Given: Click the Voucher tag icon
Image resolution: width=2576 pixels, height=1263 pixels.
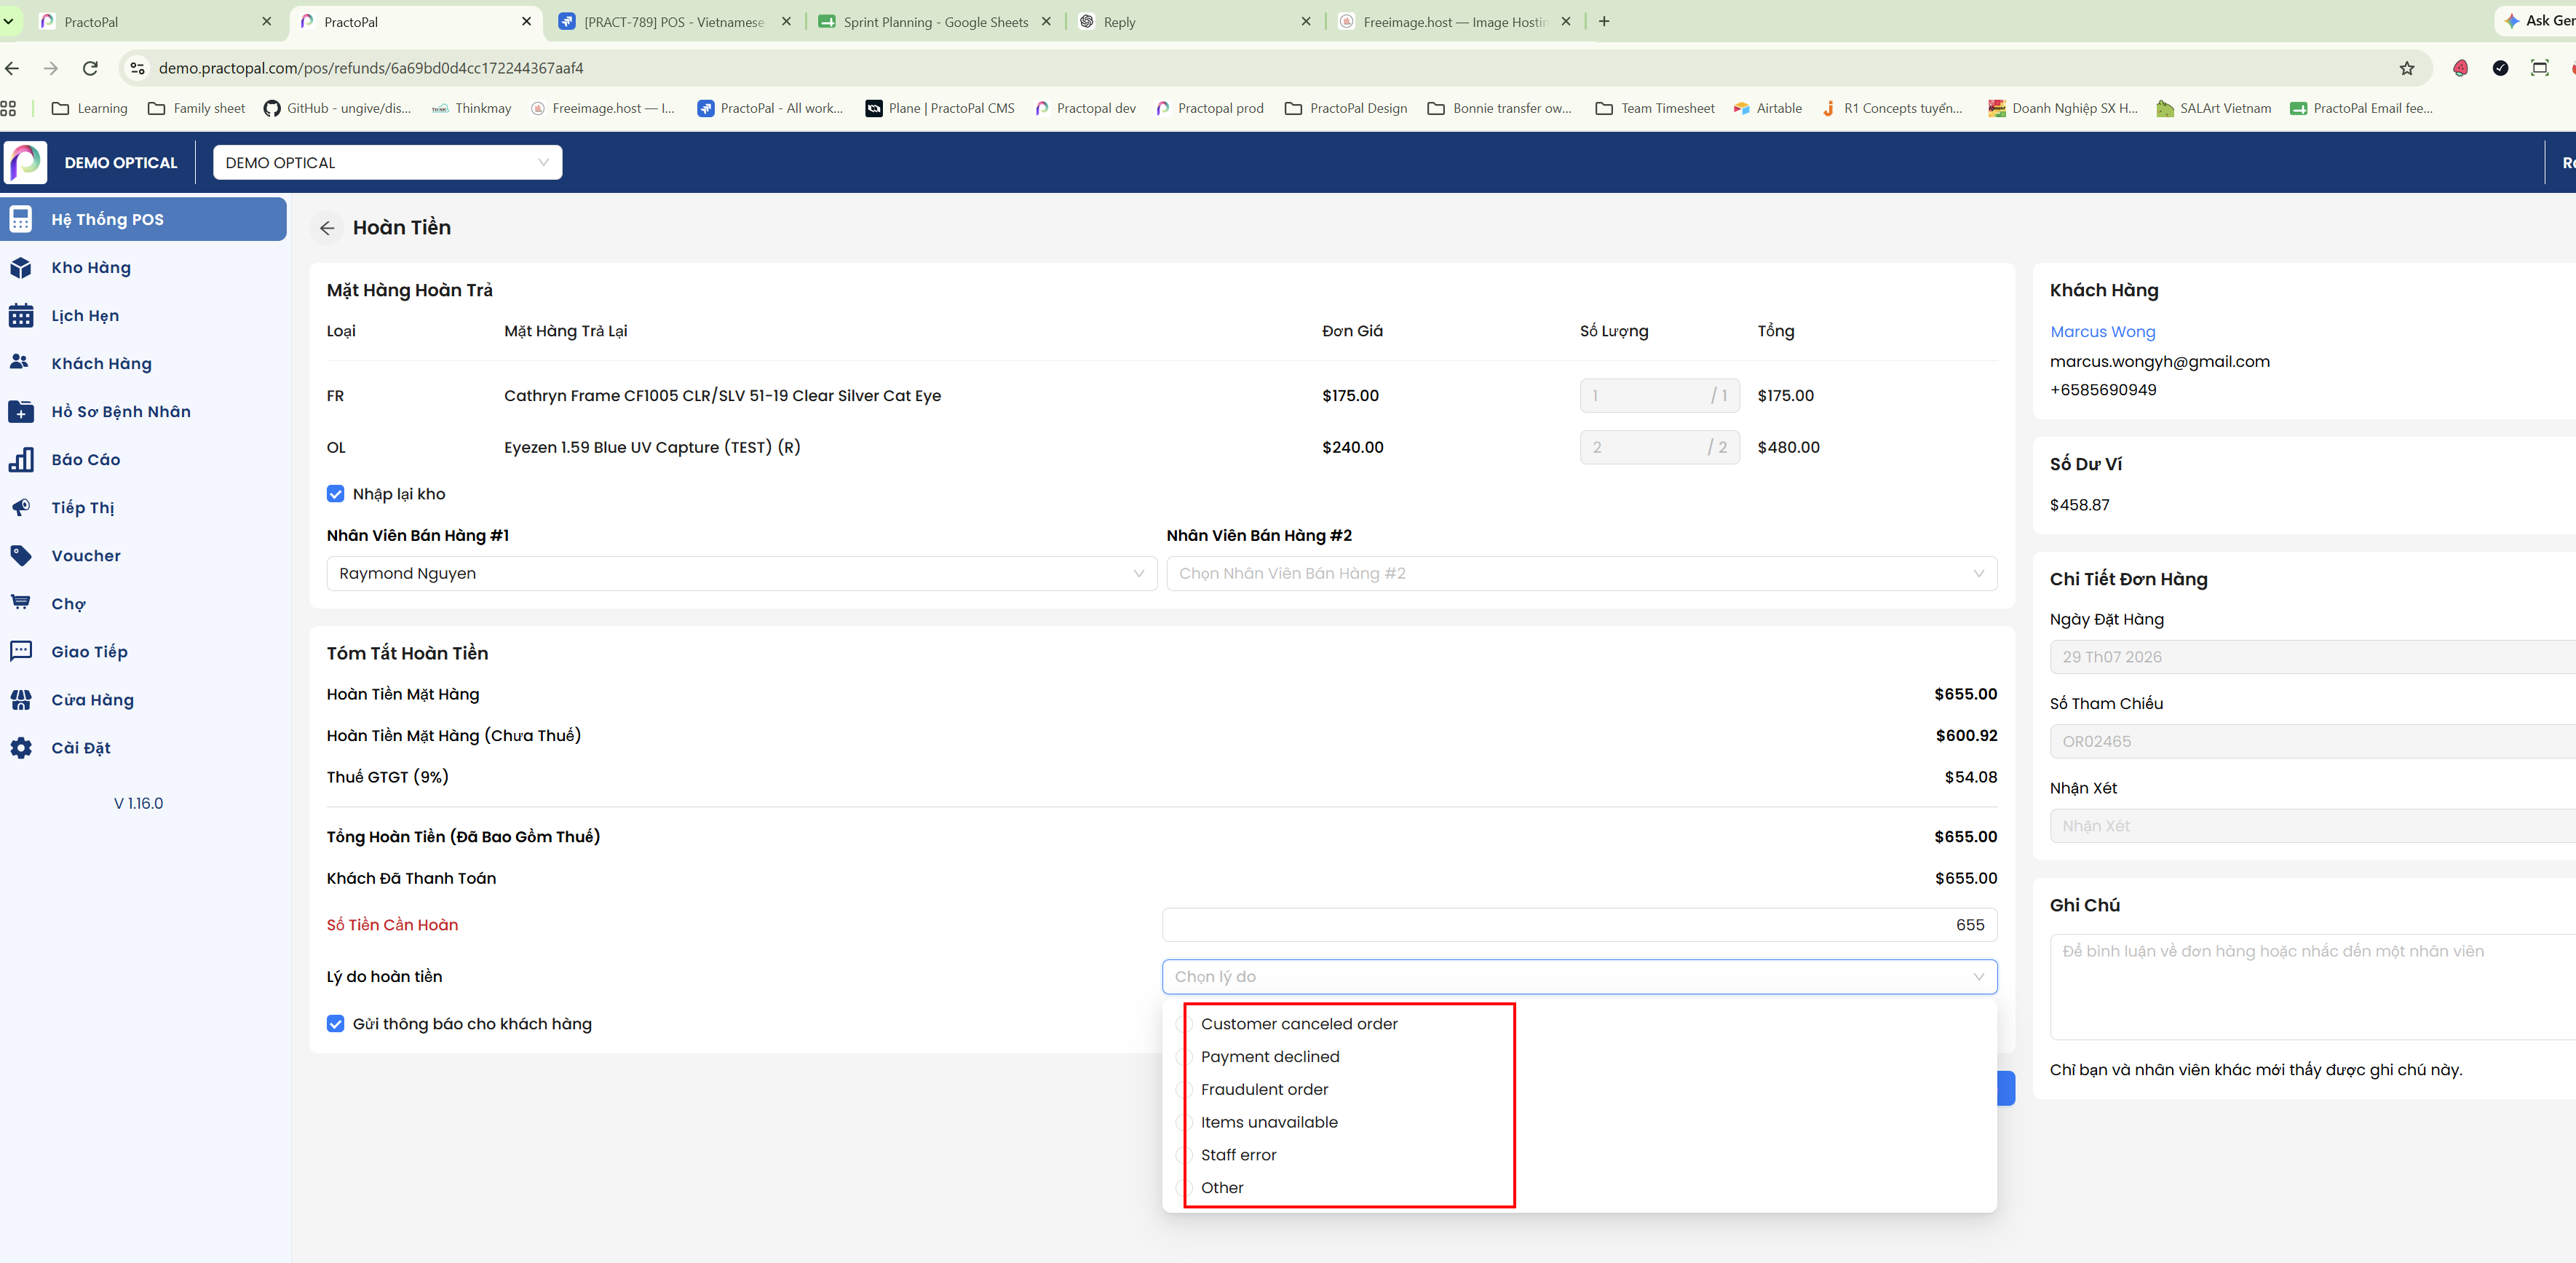Looking at the screenshot, I should tap(21, 556).
